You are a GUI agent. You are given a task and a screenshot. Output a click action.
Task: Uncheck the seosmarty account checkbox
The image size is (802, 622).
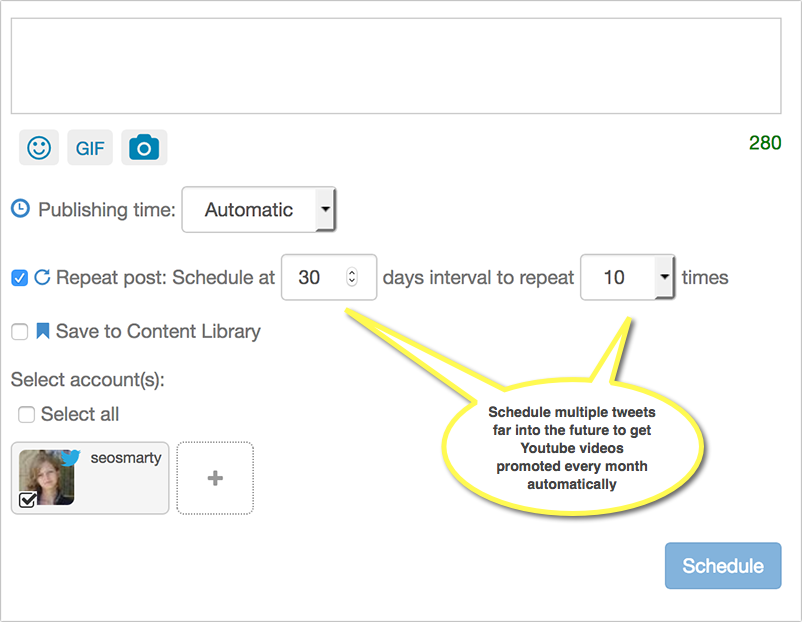tap(28, 499)
